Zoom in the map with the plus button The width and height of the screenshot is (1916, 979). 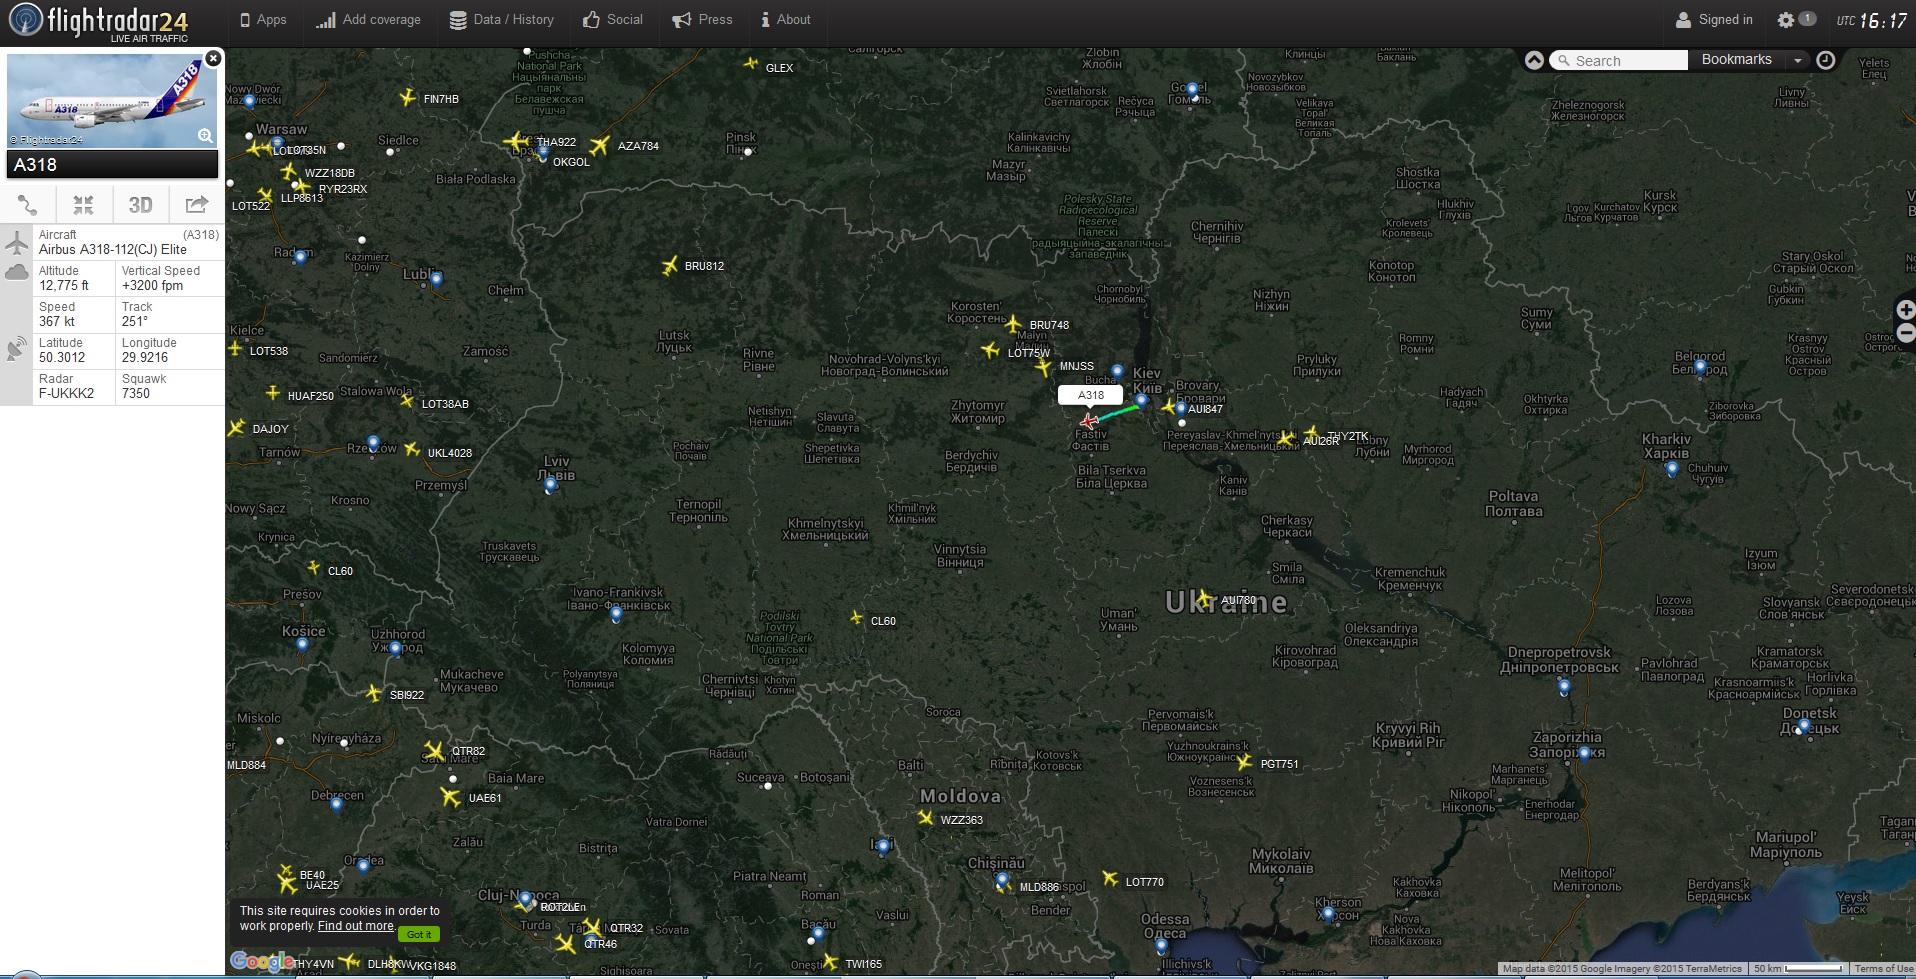(x=1905, y=310)
